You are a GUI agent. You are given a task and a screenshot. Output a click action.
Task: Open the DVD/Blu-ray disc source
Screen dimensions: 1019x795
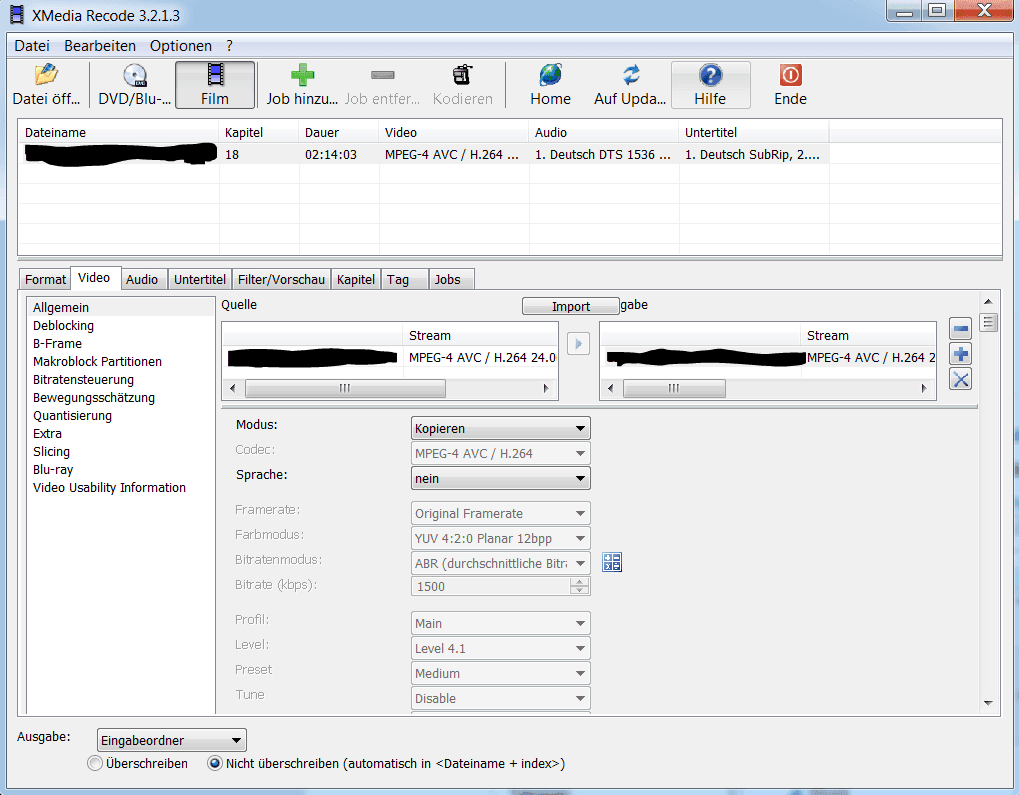point(135,85)
